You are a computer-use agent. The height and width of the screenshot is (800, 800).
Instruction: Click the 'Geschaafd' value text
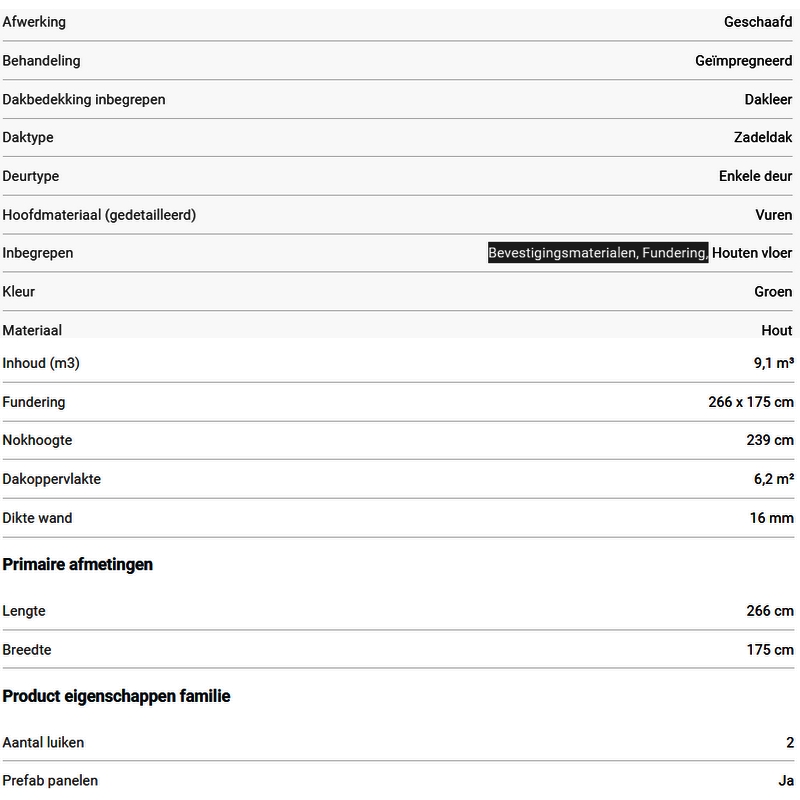coord(758,22)
